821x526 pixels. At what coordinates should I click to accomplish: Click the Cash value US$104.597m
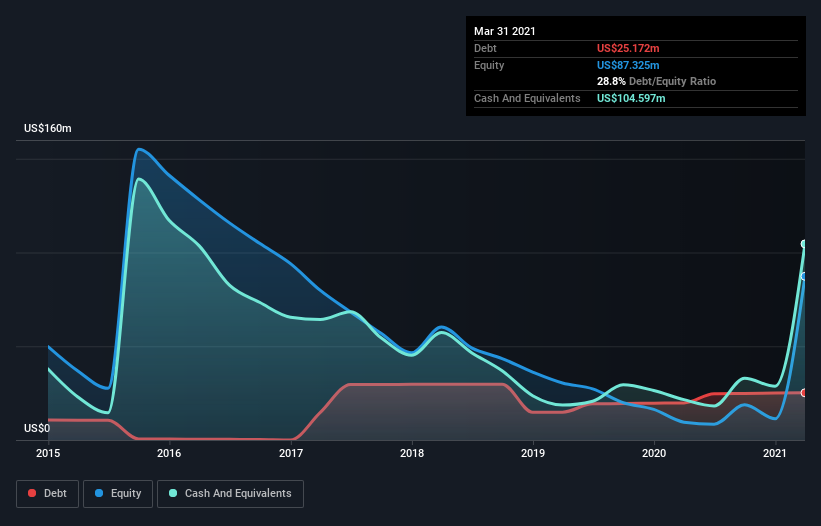pos(631,98)
